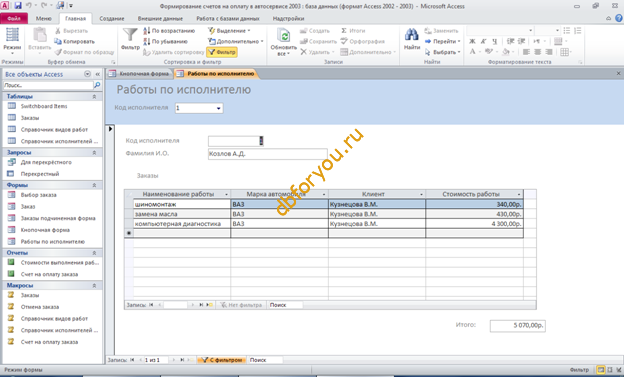Click the large Фильтр funnel icon
Viewport: 624px width, 377px height.
click(x=130, y=36)
